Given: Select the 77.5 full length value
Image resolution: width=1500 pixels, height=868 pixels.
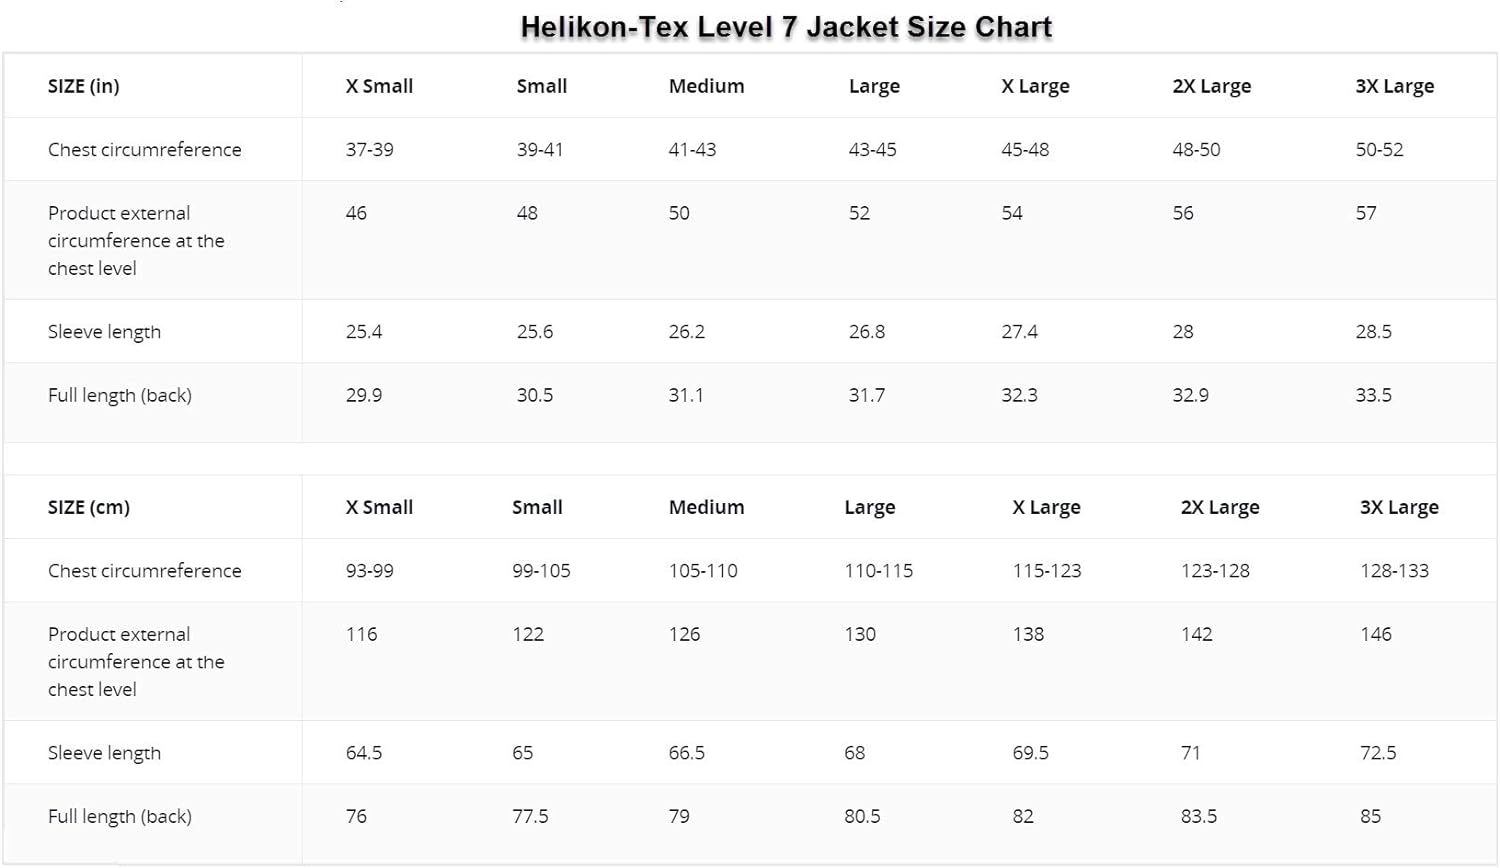Looking at the screenshot, I should tap(530, 816).
